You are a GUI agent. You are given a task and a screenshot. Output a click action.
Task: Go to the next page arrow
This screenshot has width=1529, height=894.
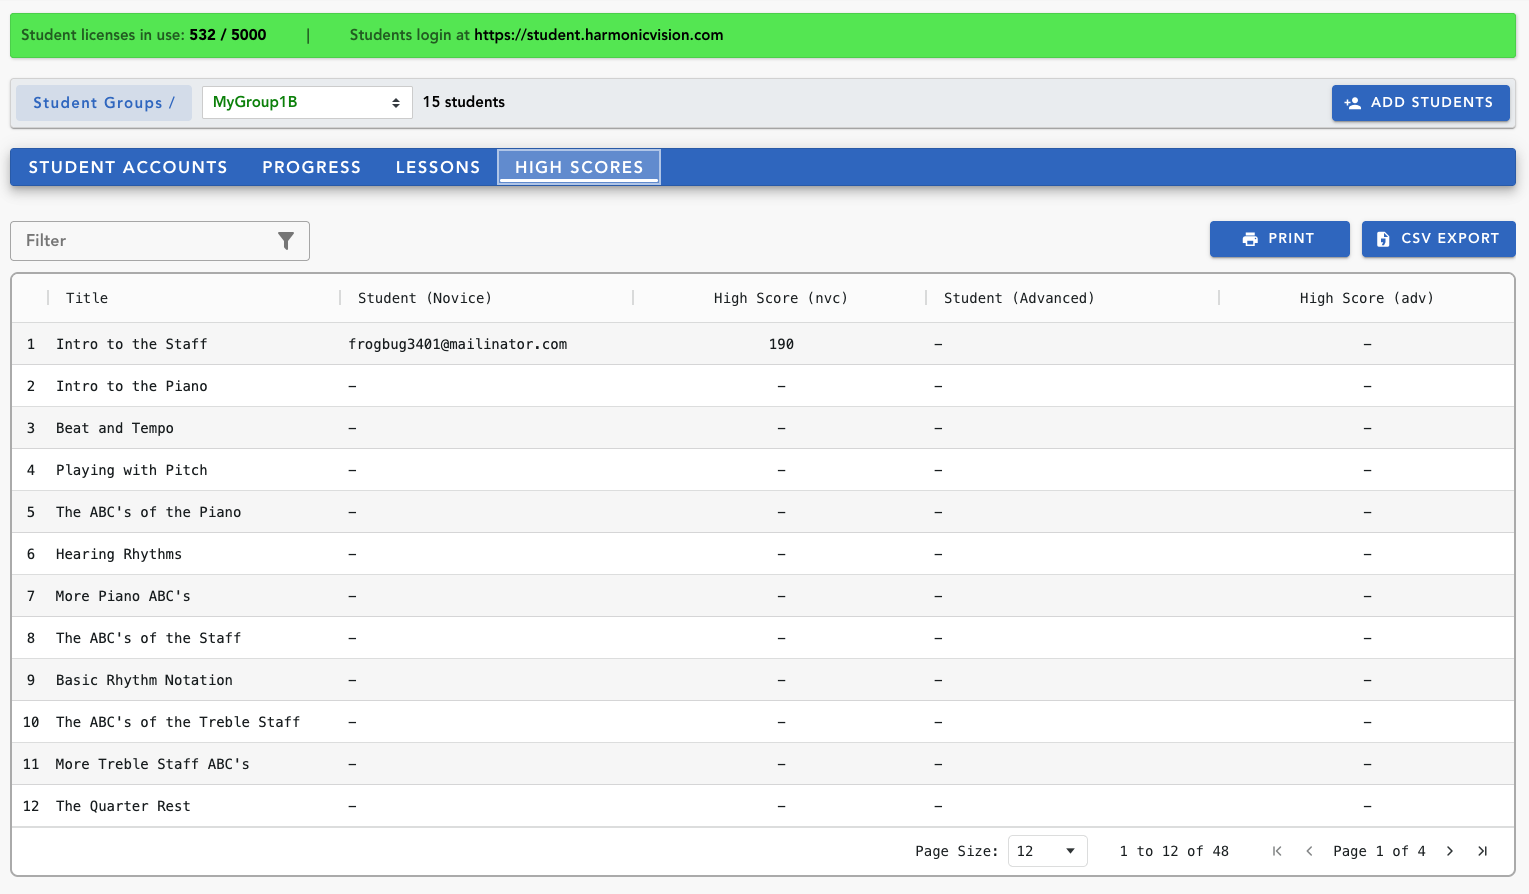1450,851
